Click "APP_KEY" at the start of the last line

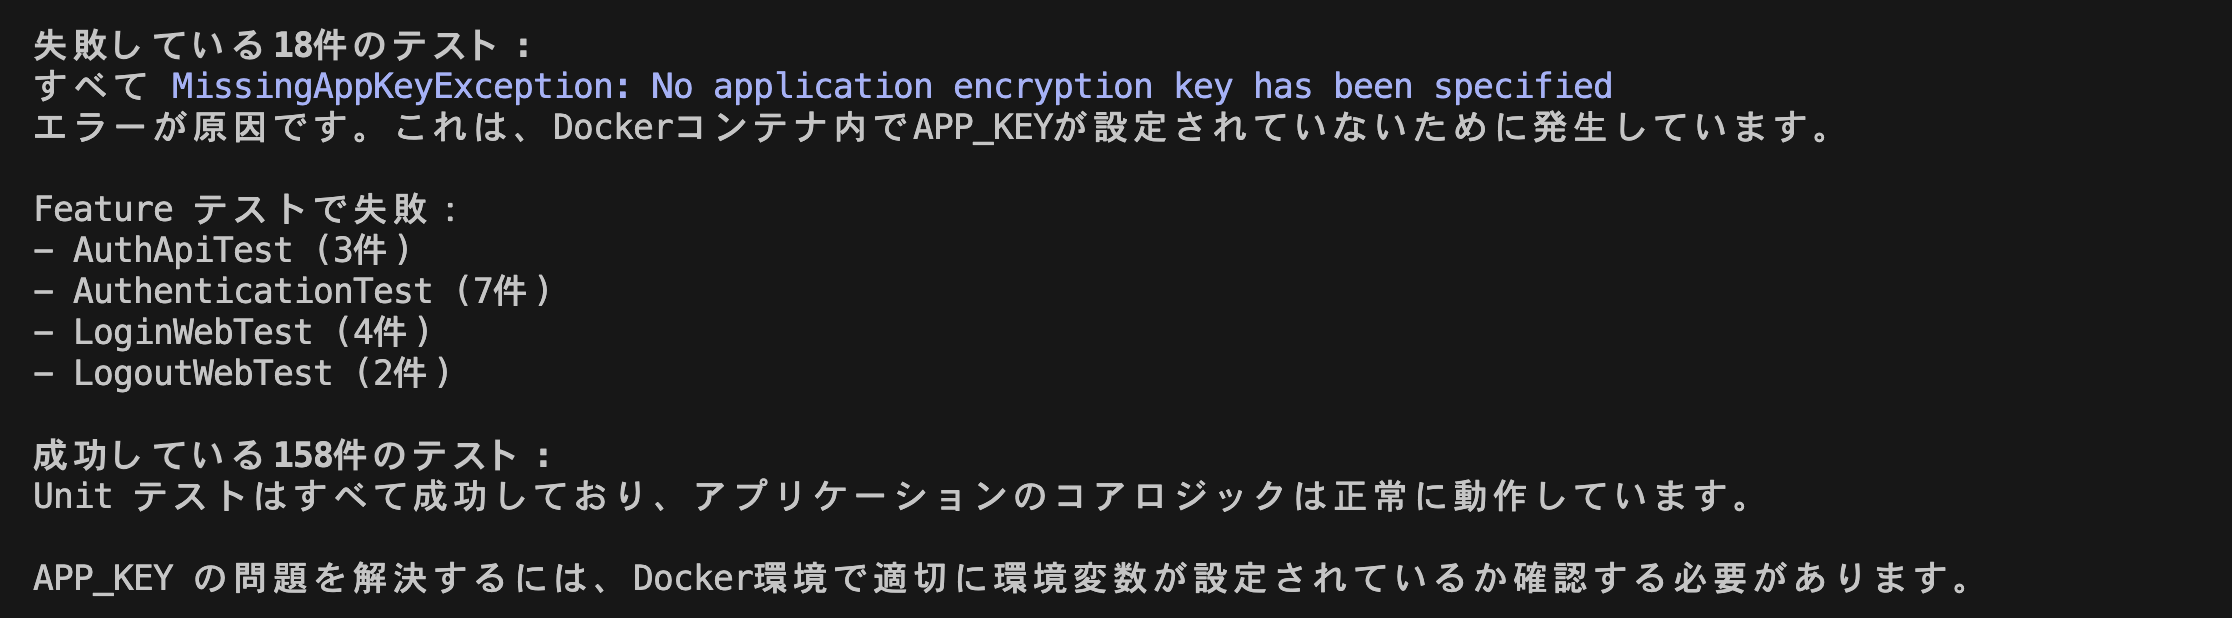tap(103, 578)
